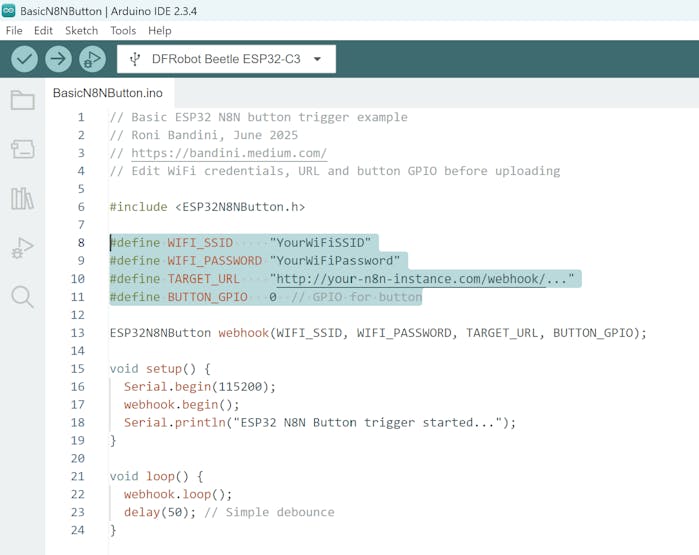Click WIFI_SSID in the define line
699x555 pixels.
tap(200, 243)
